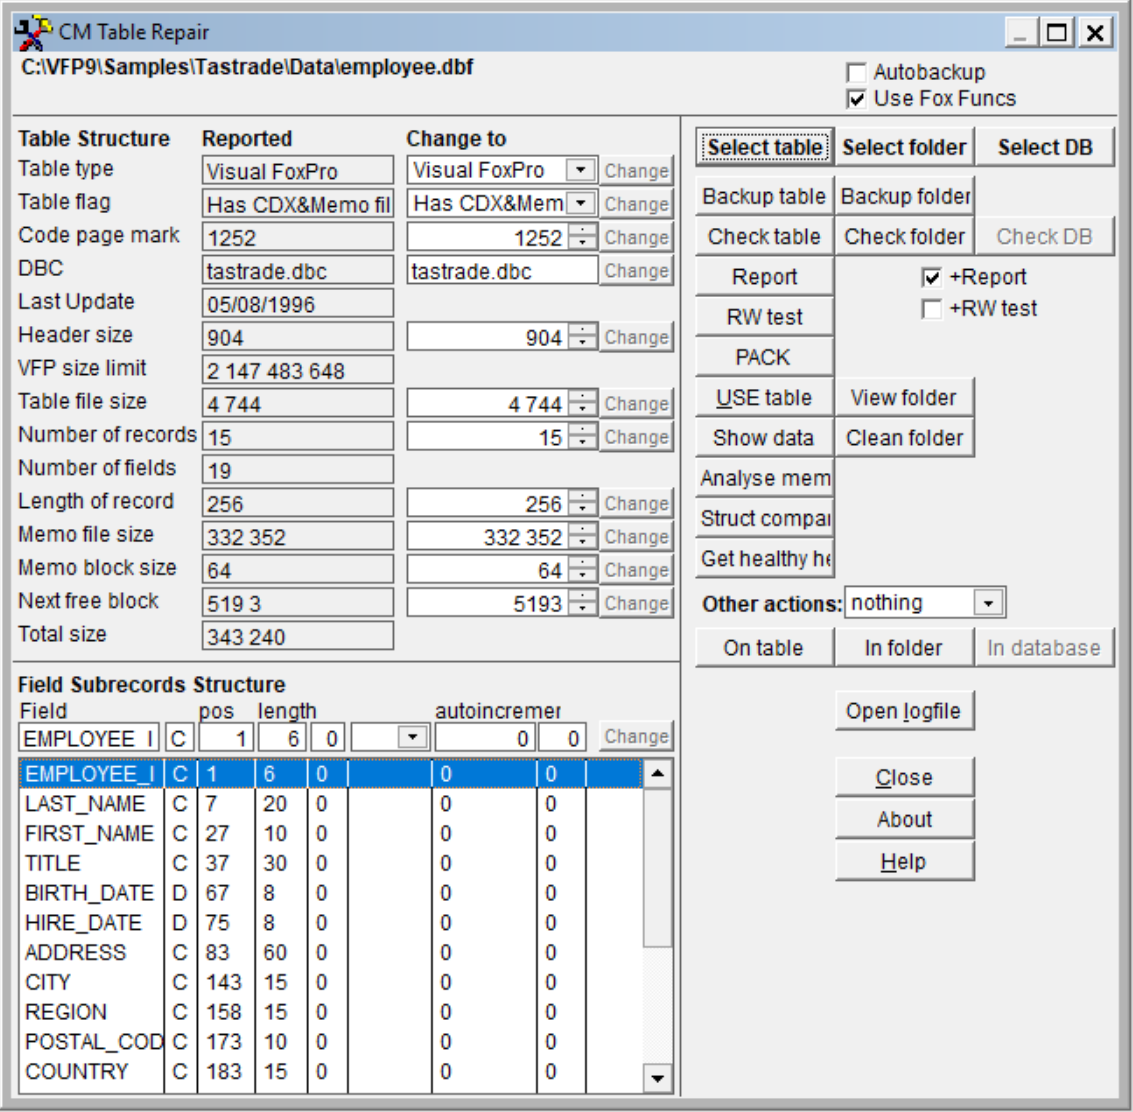The width and height of the screenshot is (1133, 1112).
Task: Open the logfile with the Open logfile button
Action: click(904, 711)
